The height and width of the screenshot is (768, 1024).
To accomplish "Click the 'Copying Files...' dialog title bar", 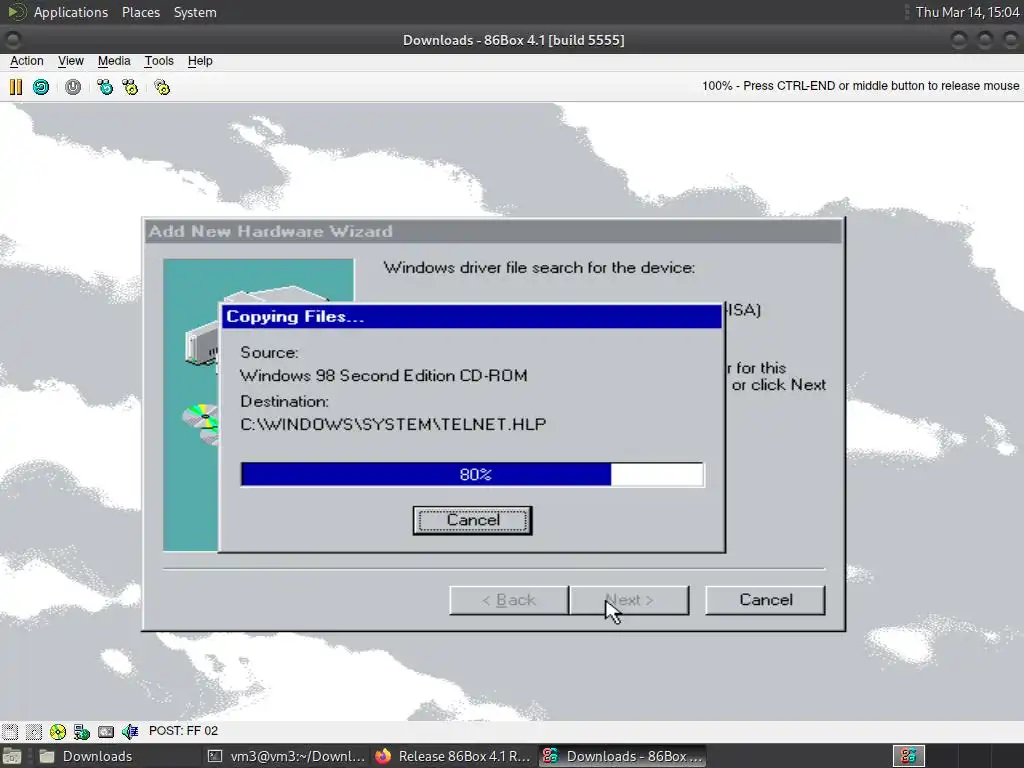I will pyautogui.click(x=472, y=317).
